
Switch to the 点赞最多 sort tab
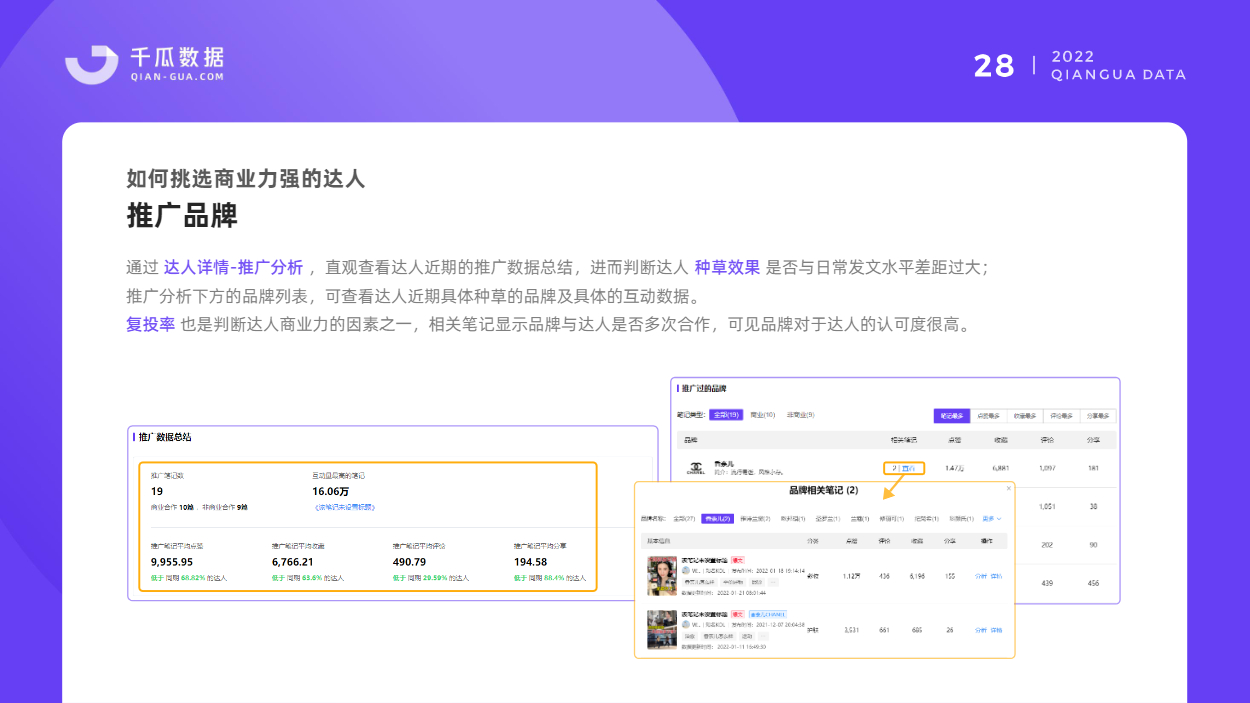coord(988,416)
